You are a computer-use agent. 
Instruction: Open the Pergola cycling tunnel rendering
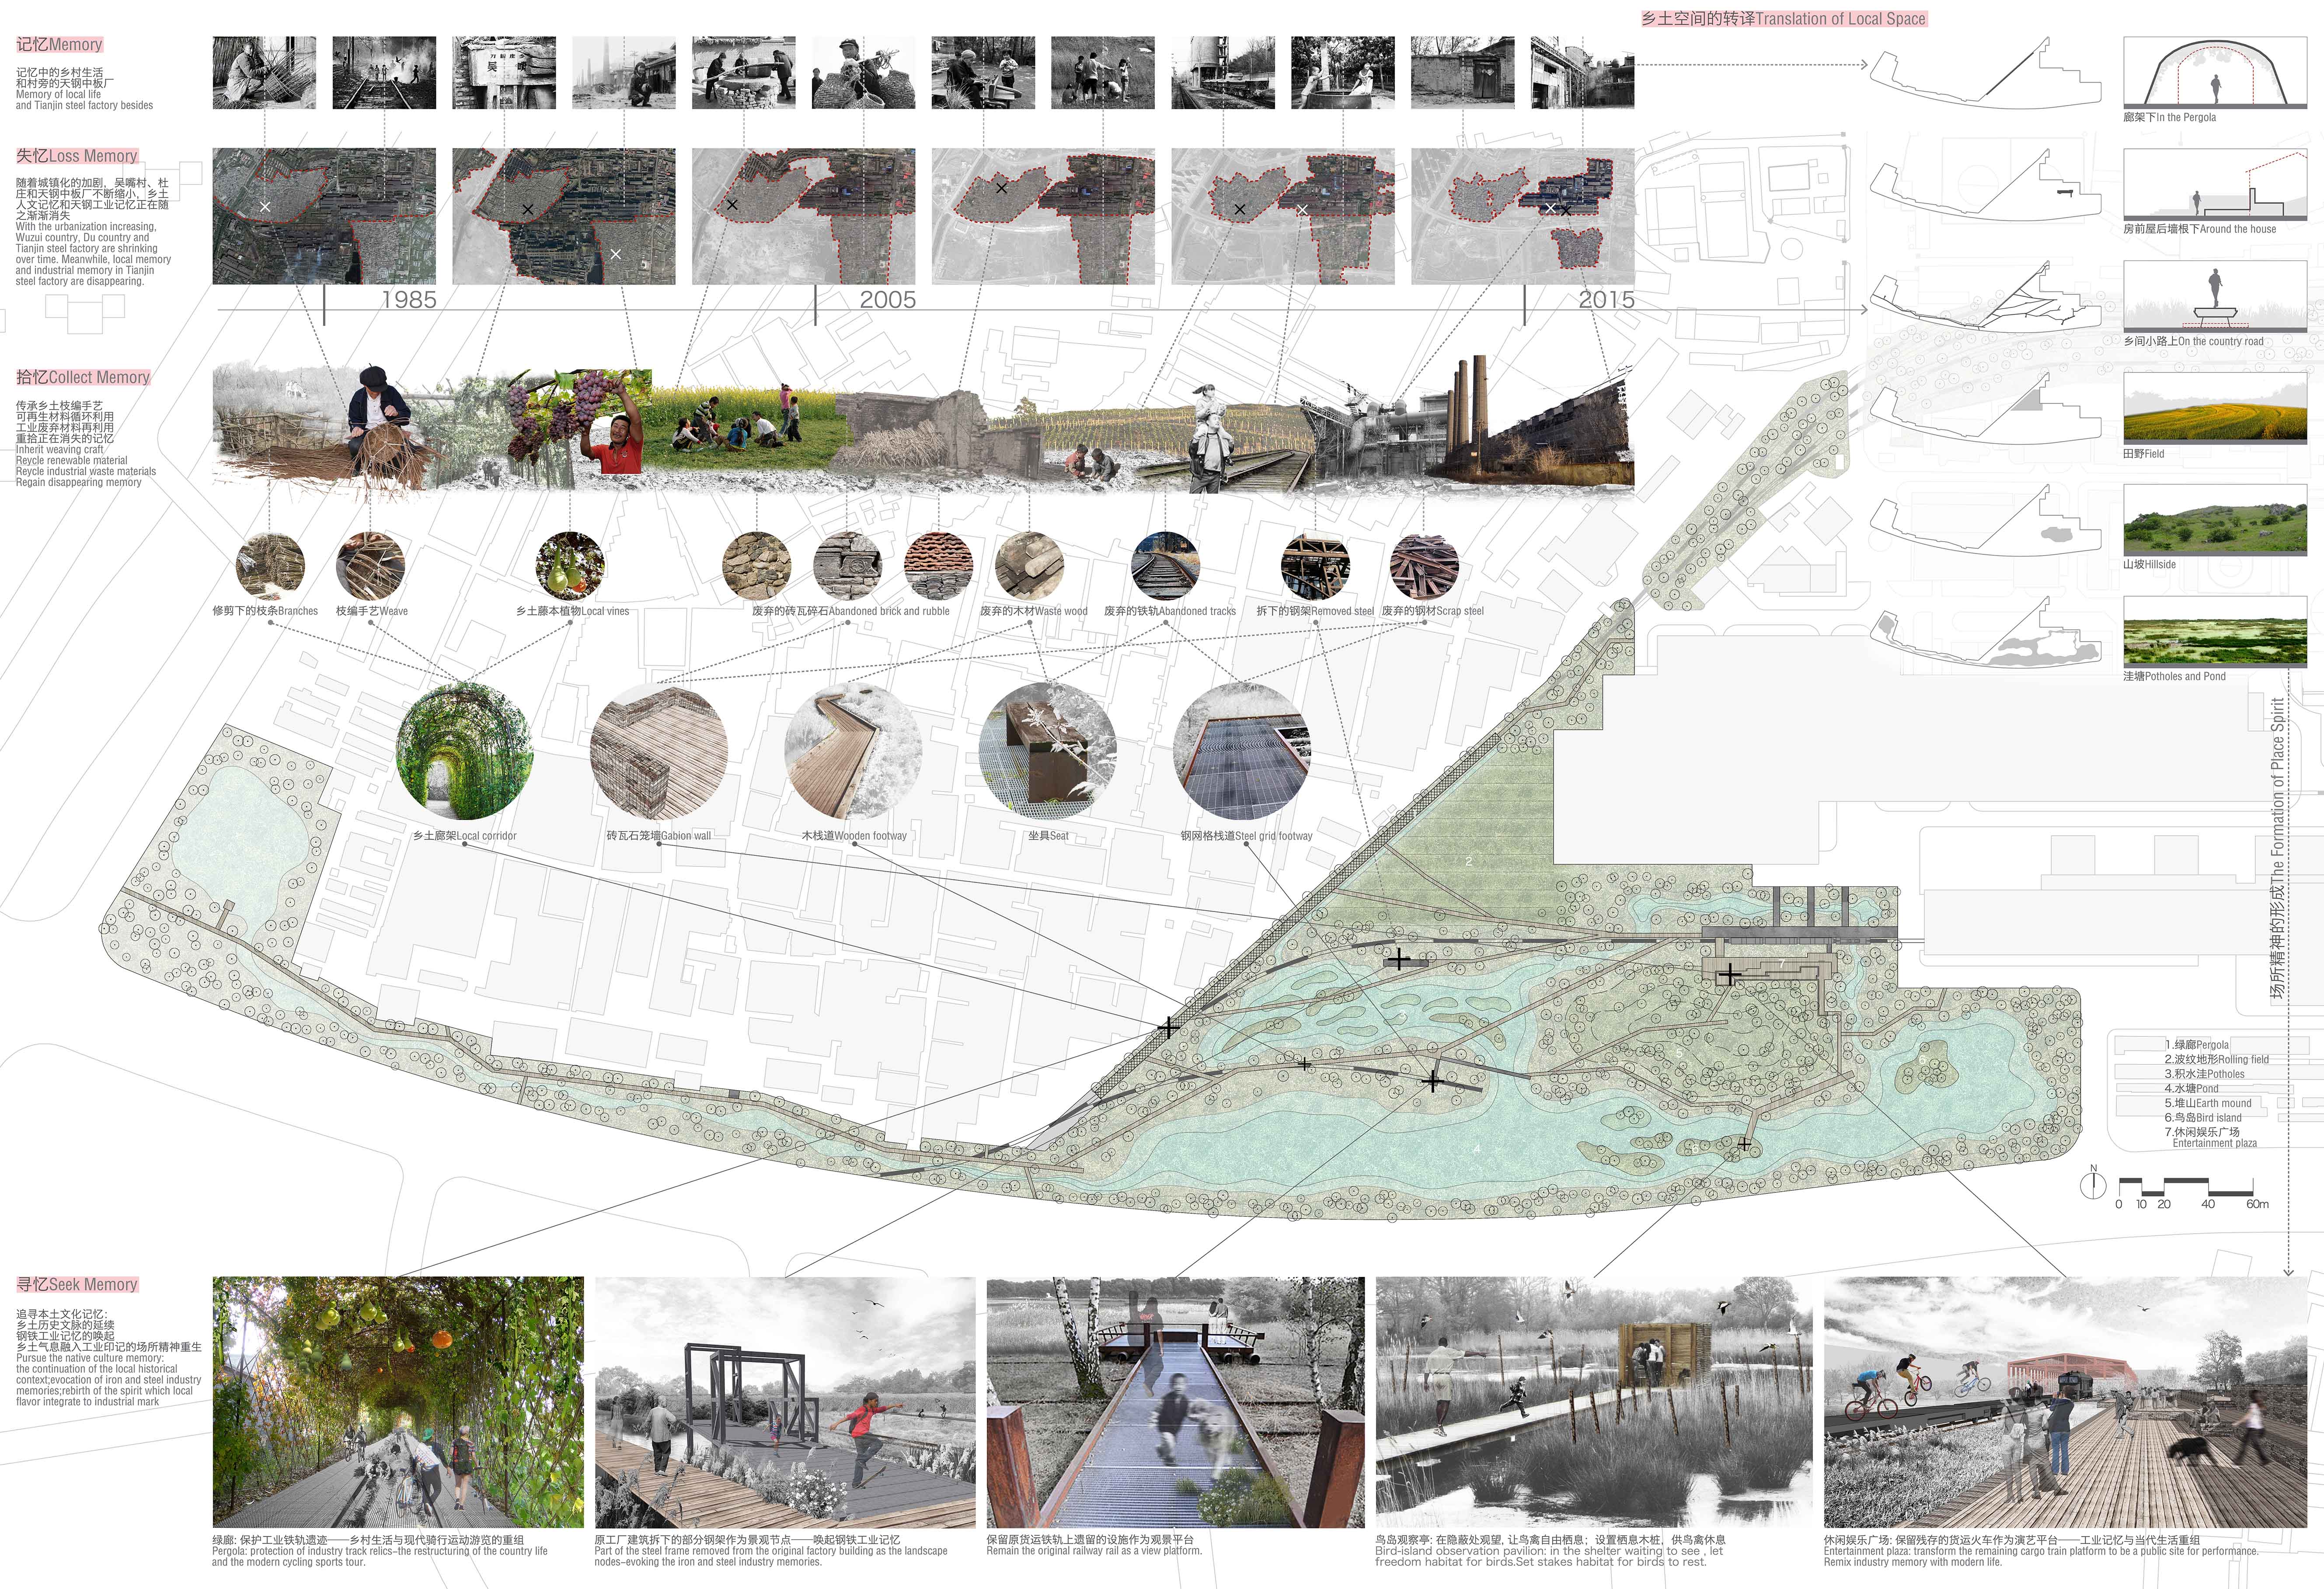point(398,1401)
